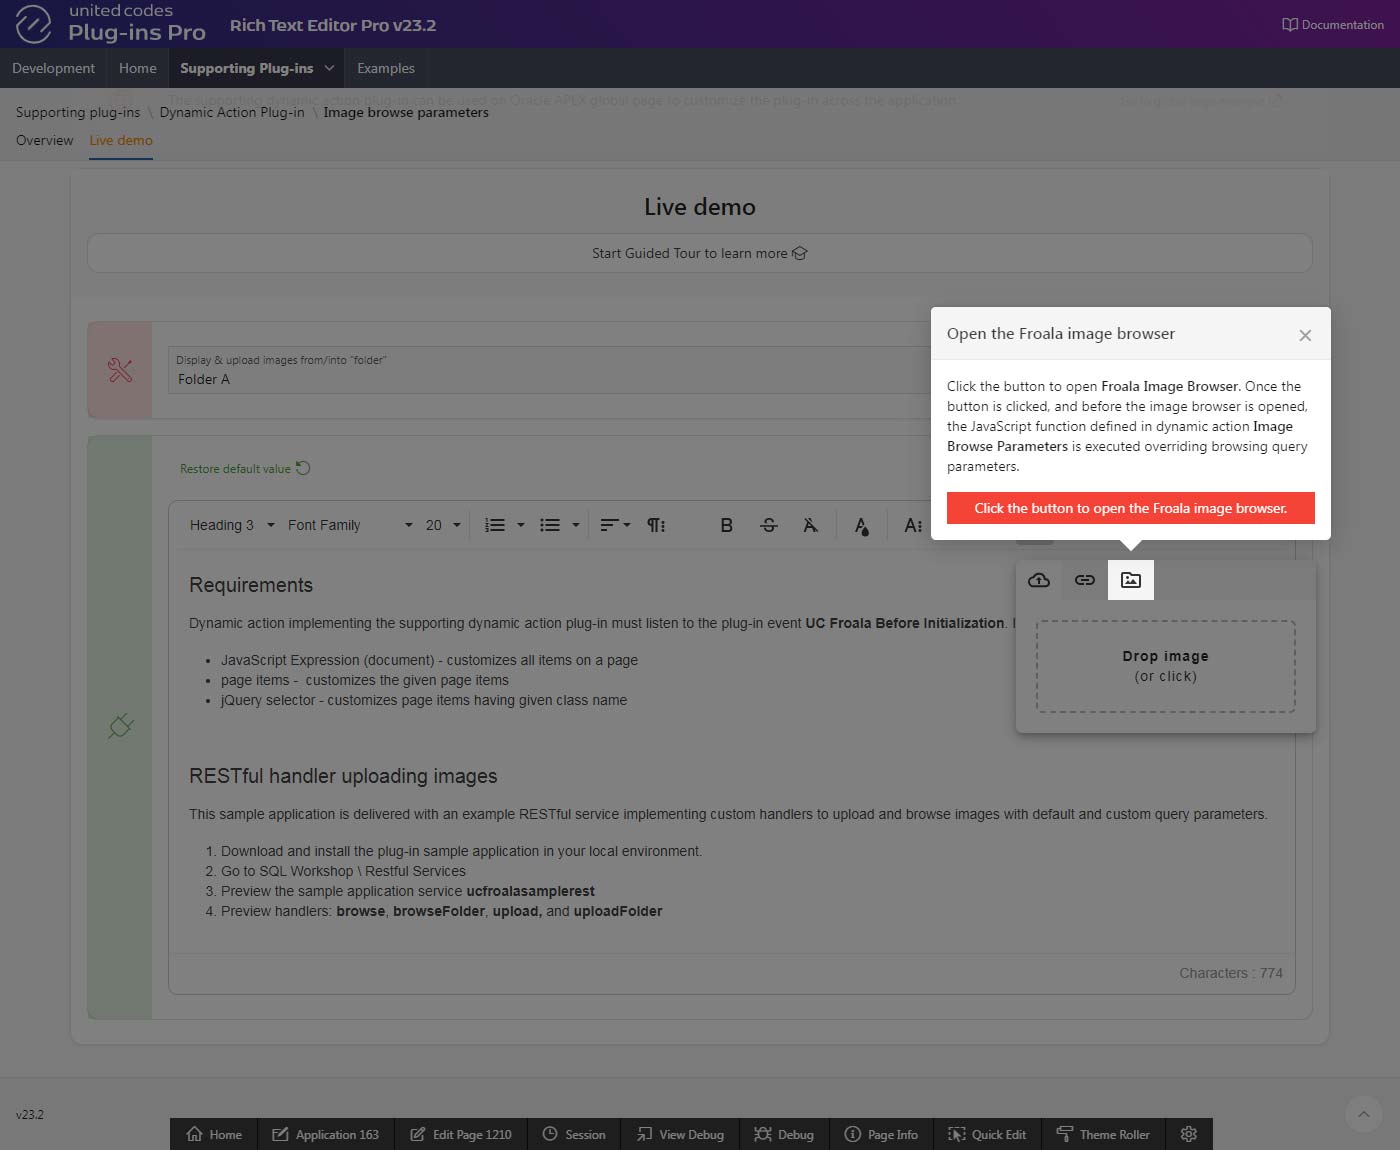Open the Inline style (A) tool

tap(912, 525)
